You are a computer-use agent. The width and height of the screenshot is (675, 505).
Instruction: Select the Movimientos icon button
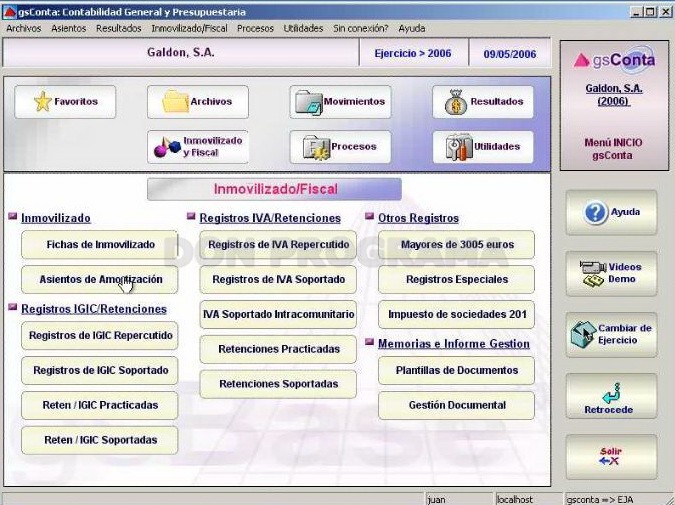coord(340,102)
